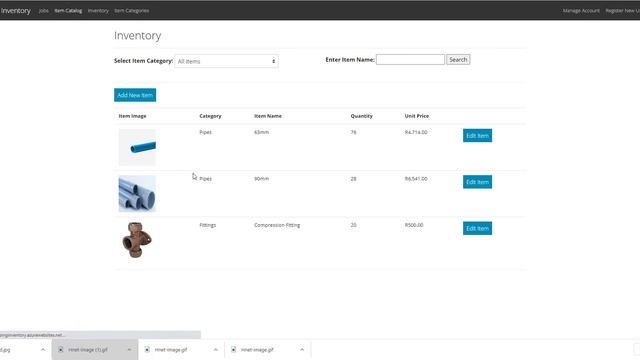
Task: Open Item Categories in the navbar
Action: point(131,11)
